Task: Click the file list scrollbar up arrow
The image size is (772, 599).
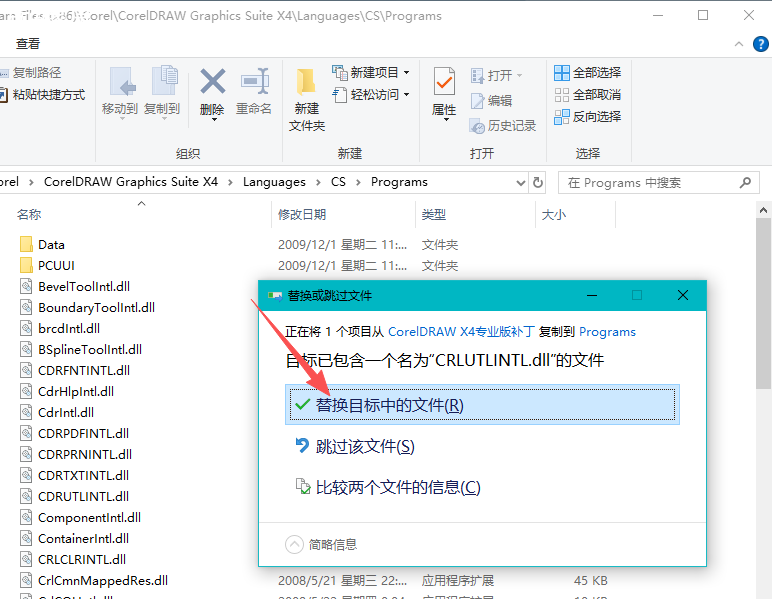Action: point(763,210)
